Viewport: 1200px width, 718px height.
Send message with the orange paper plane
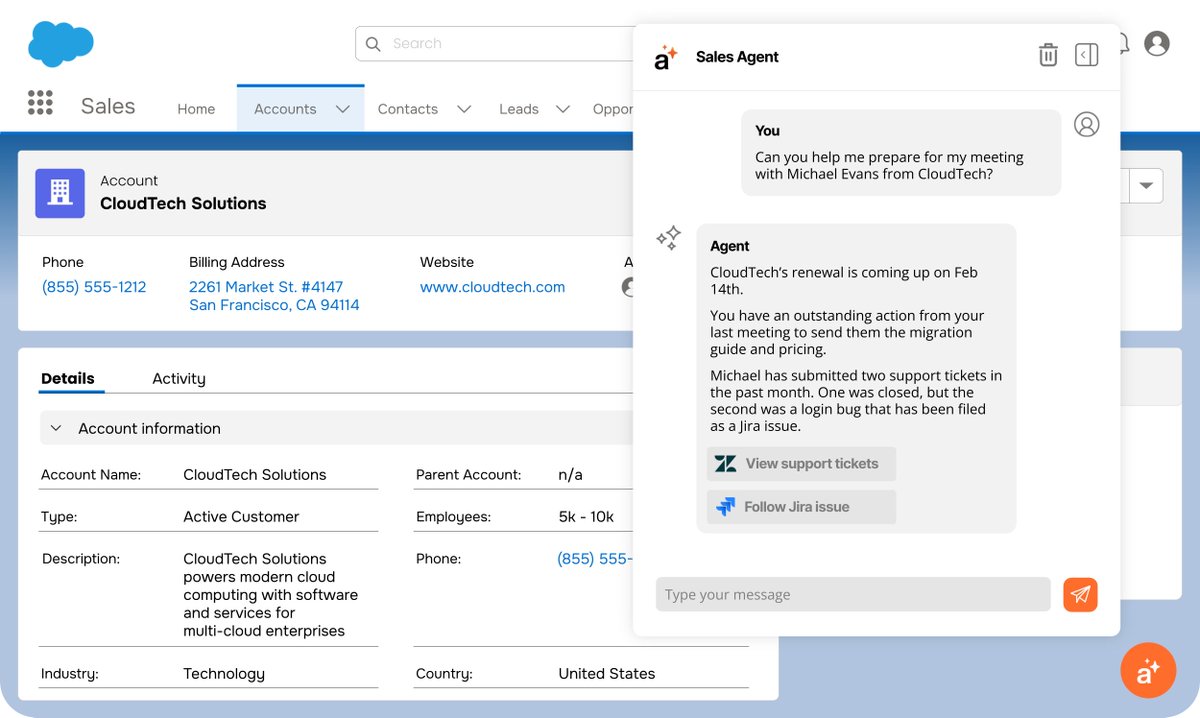coord(1080,594)
